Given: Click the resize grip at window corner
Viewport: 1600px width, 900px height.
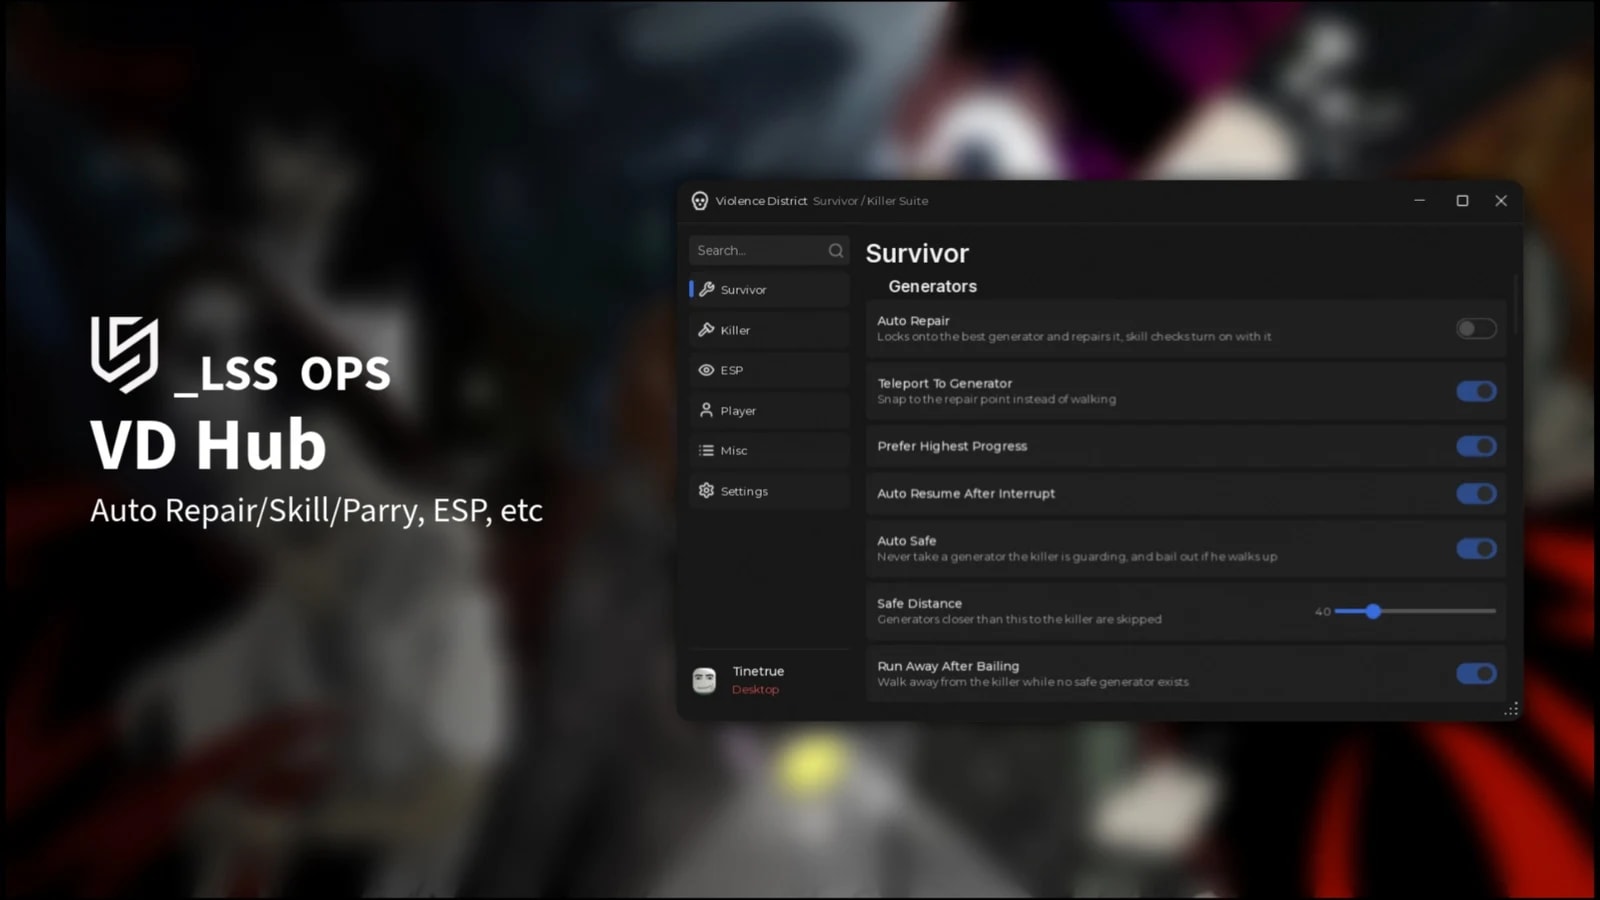Looking at the screenshot, I should (x=1511, y=709).
